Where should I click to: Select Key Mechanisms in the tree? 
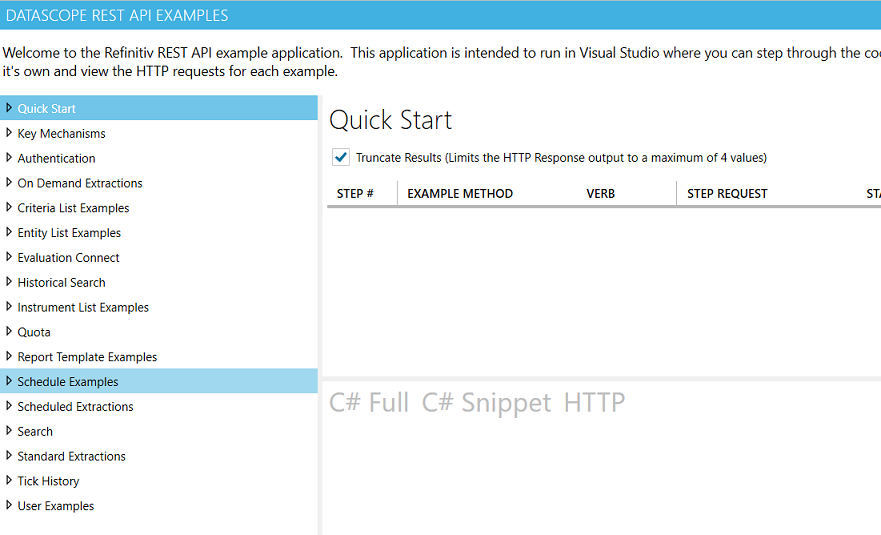[x=61, y=134]
